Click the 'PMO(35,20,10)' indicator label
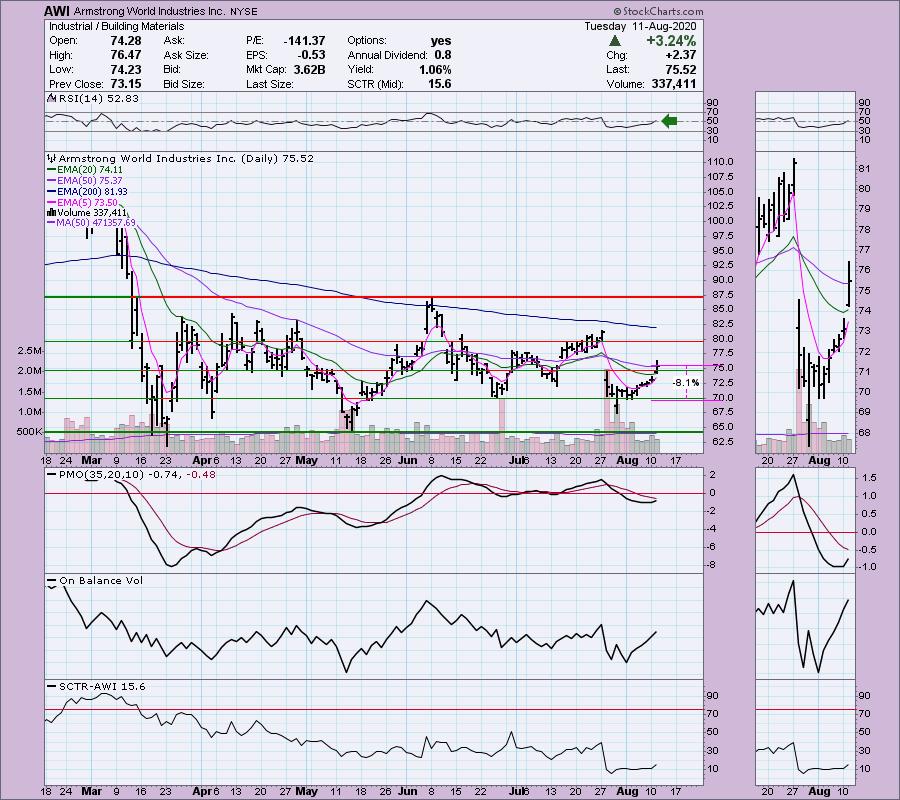Image resolution: width=900 pixels, height=800 pixels. point(101,475)
